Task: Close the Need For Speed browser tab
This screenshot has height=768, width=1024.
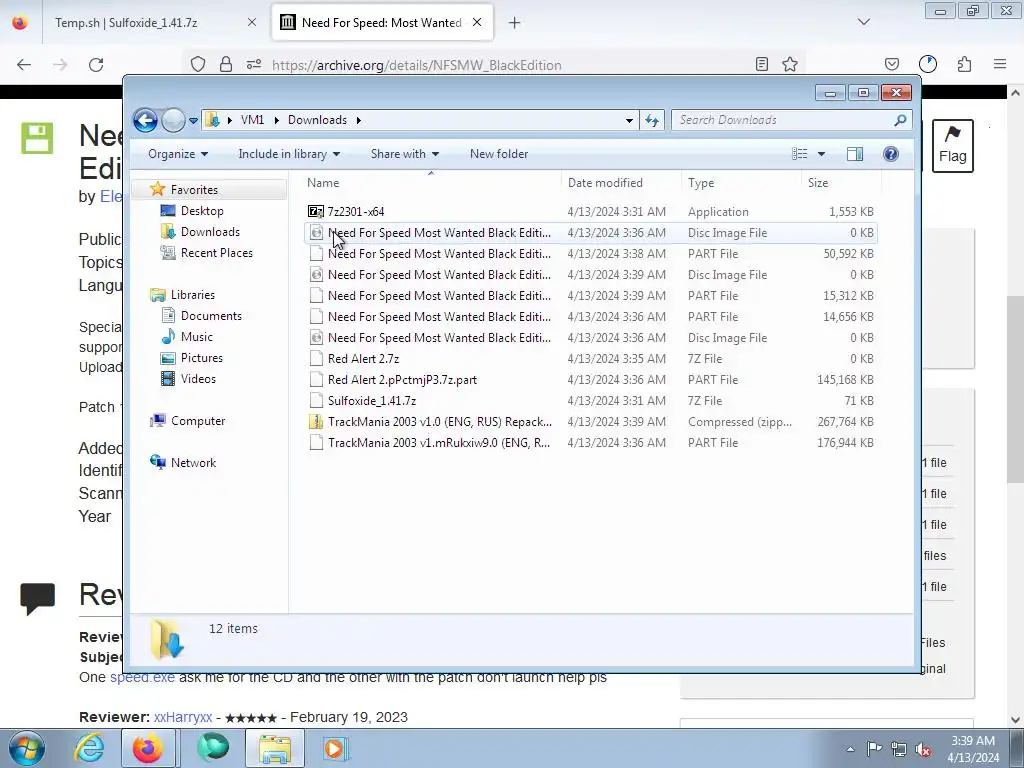Action: (x=477, y=22)
